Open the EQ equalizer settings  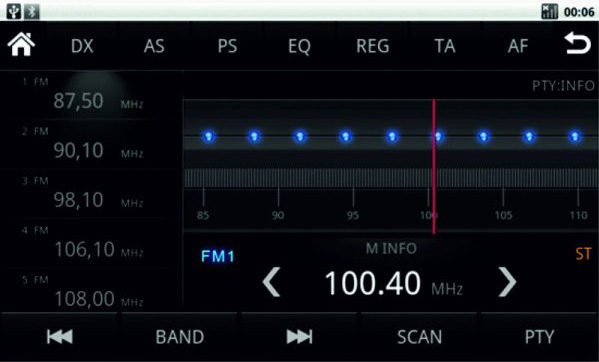tap(299, 46)
